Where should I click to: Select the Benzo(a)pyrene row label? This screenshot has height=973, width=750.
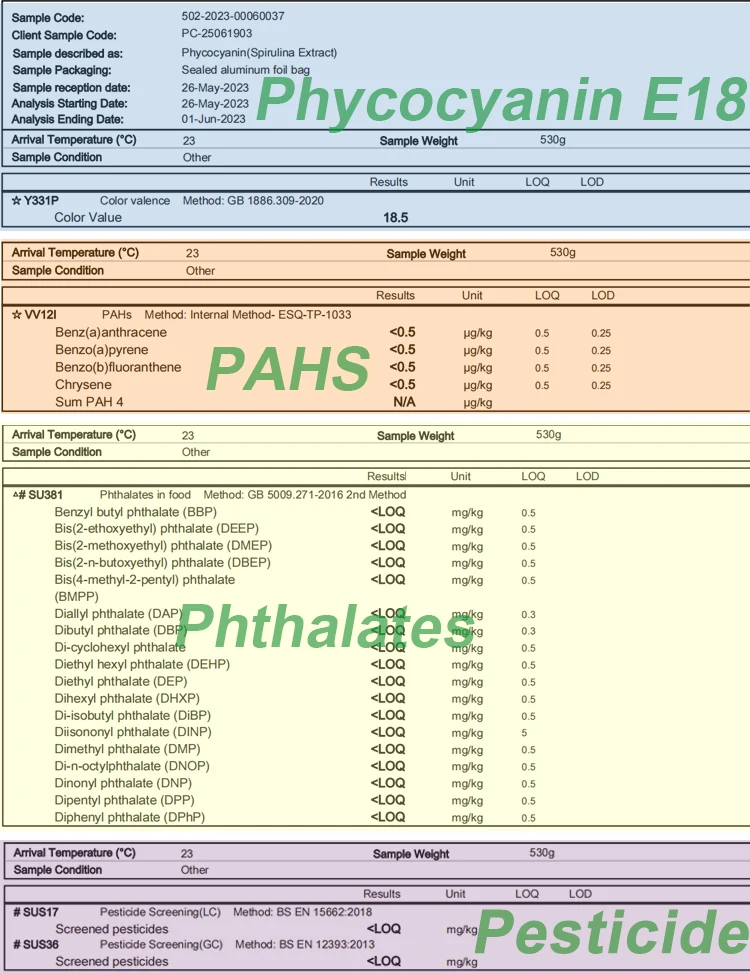(x=101, y=350)
